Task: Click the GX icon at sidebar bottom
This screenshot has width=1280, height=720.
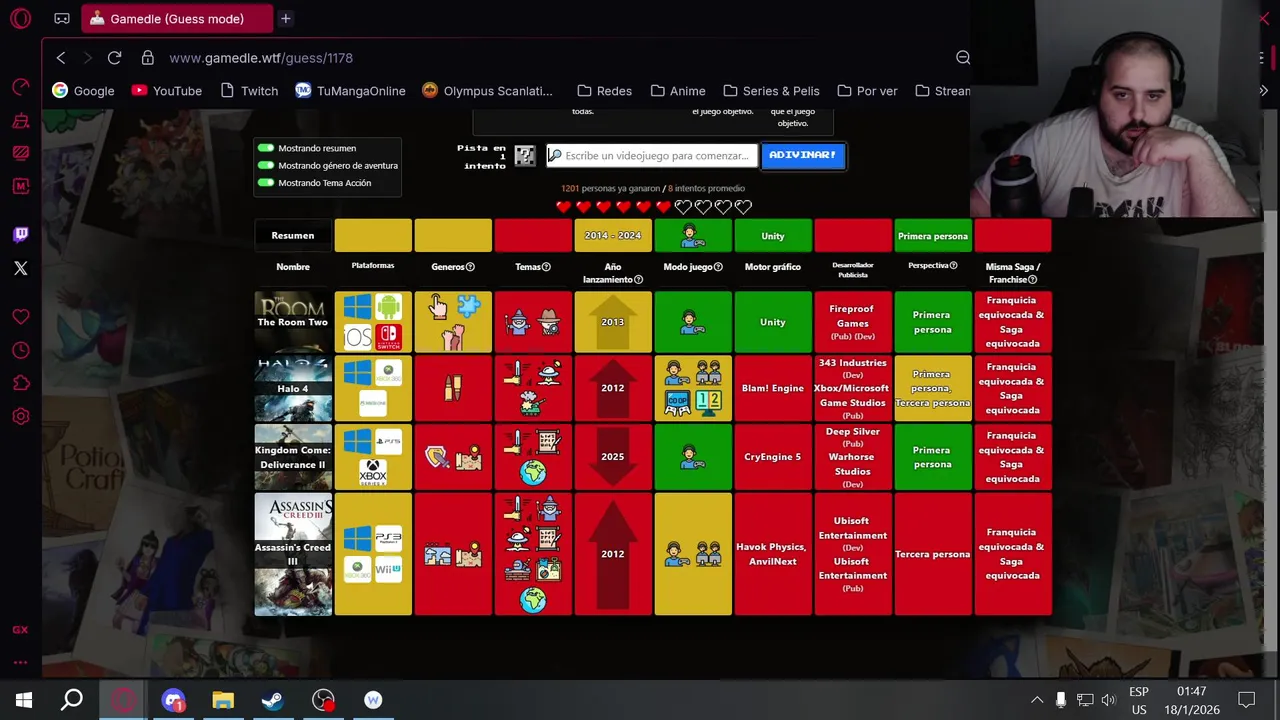Action: [x=20, y=630]
